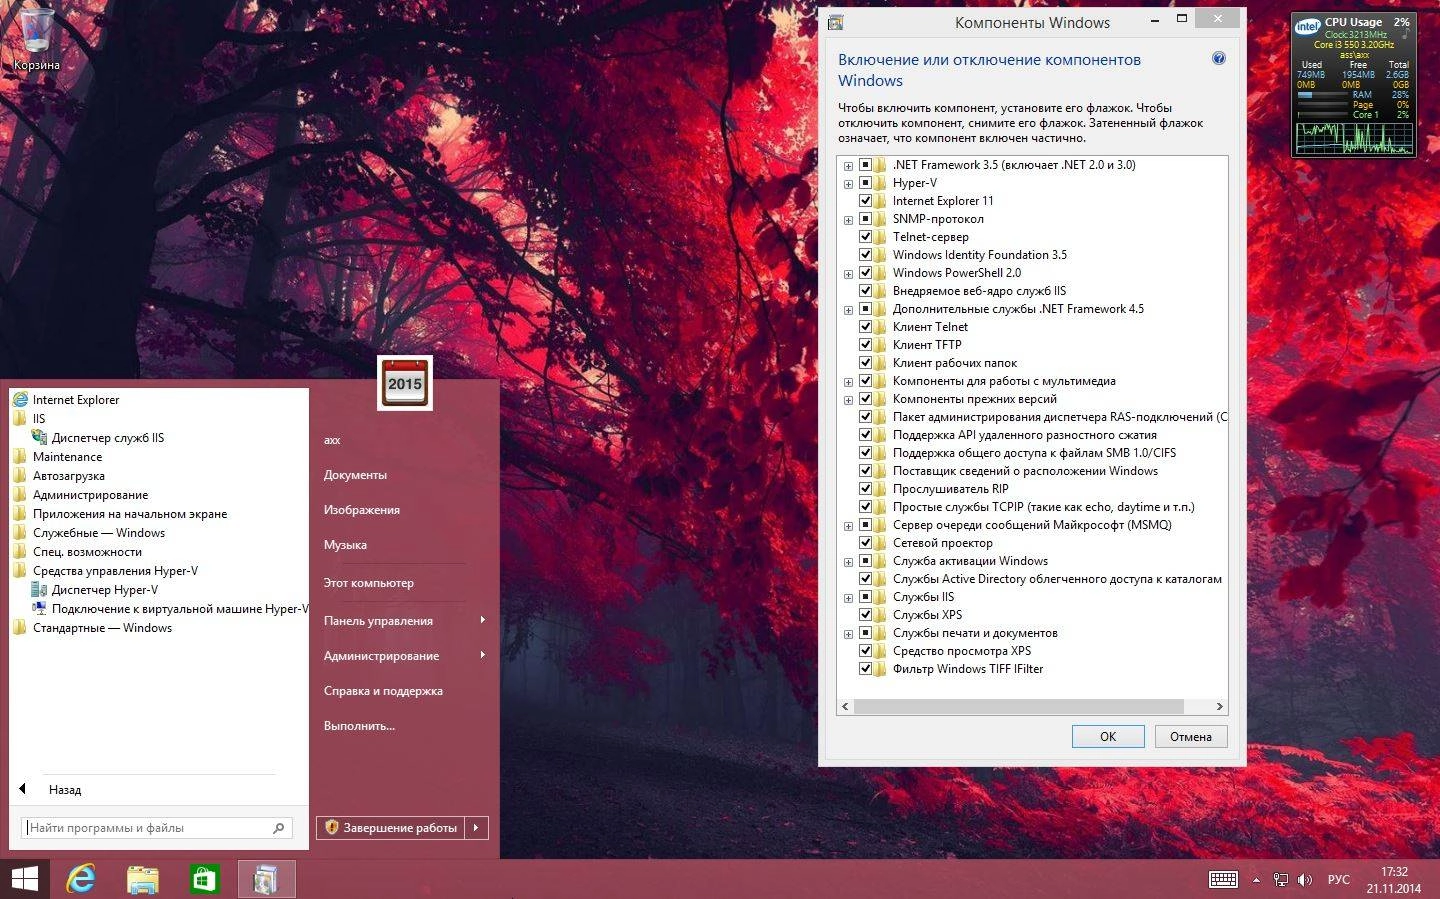Screen dimensions: 1440x899
Task: Click the Завершение работы button
Action: (391, 827)
